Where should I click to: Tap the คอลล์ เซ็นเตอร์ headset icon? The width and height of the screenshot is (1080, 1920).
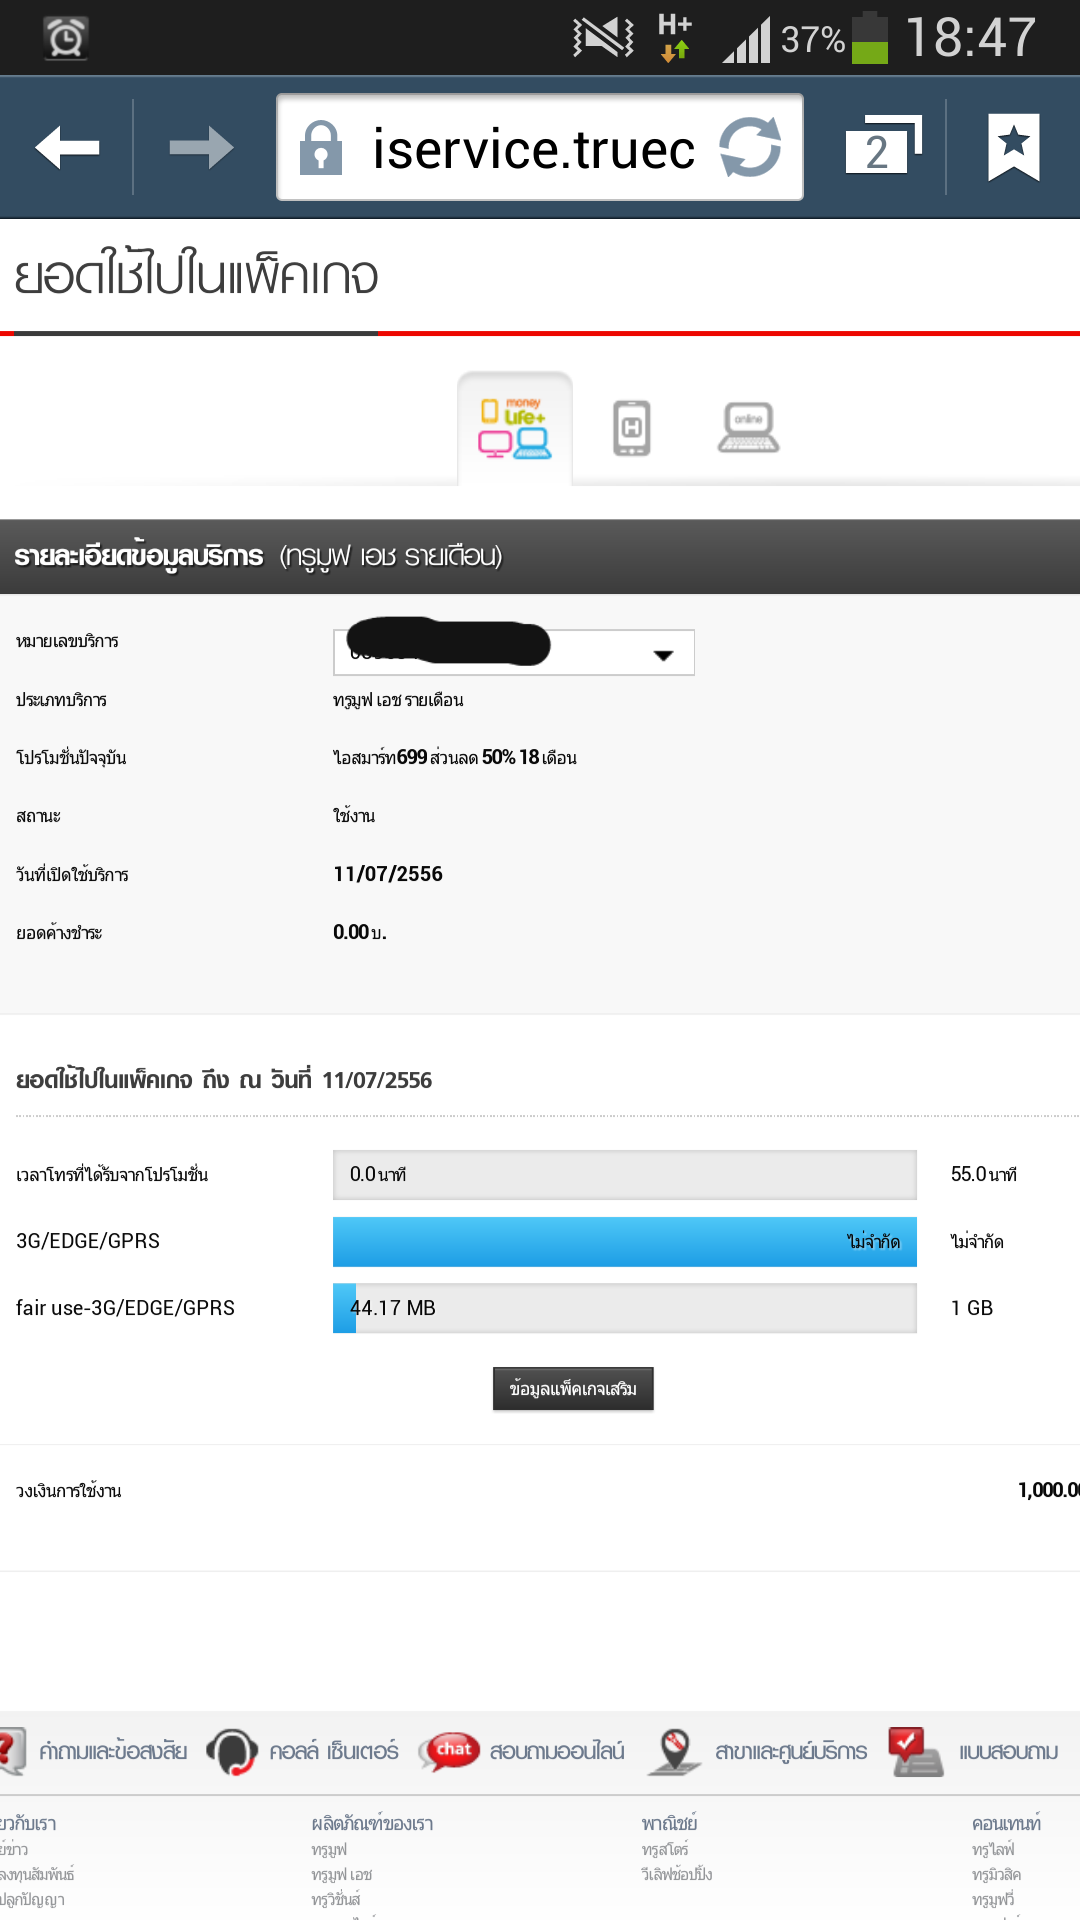(232, 1752)
